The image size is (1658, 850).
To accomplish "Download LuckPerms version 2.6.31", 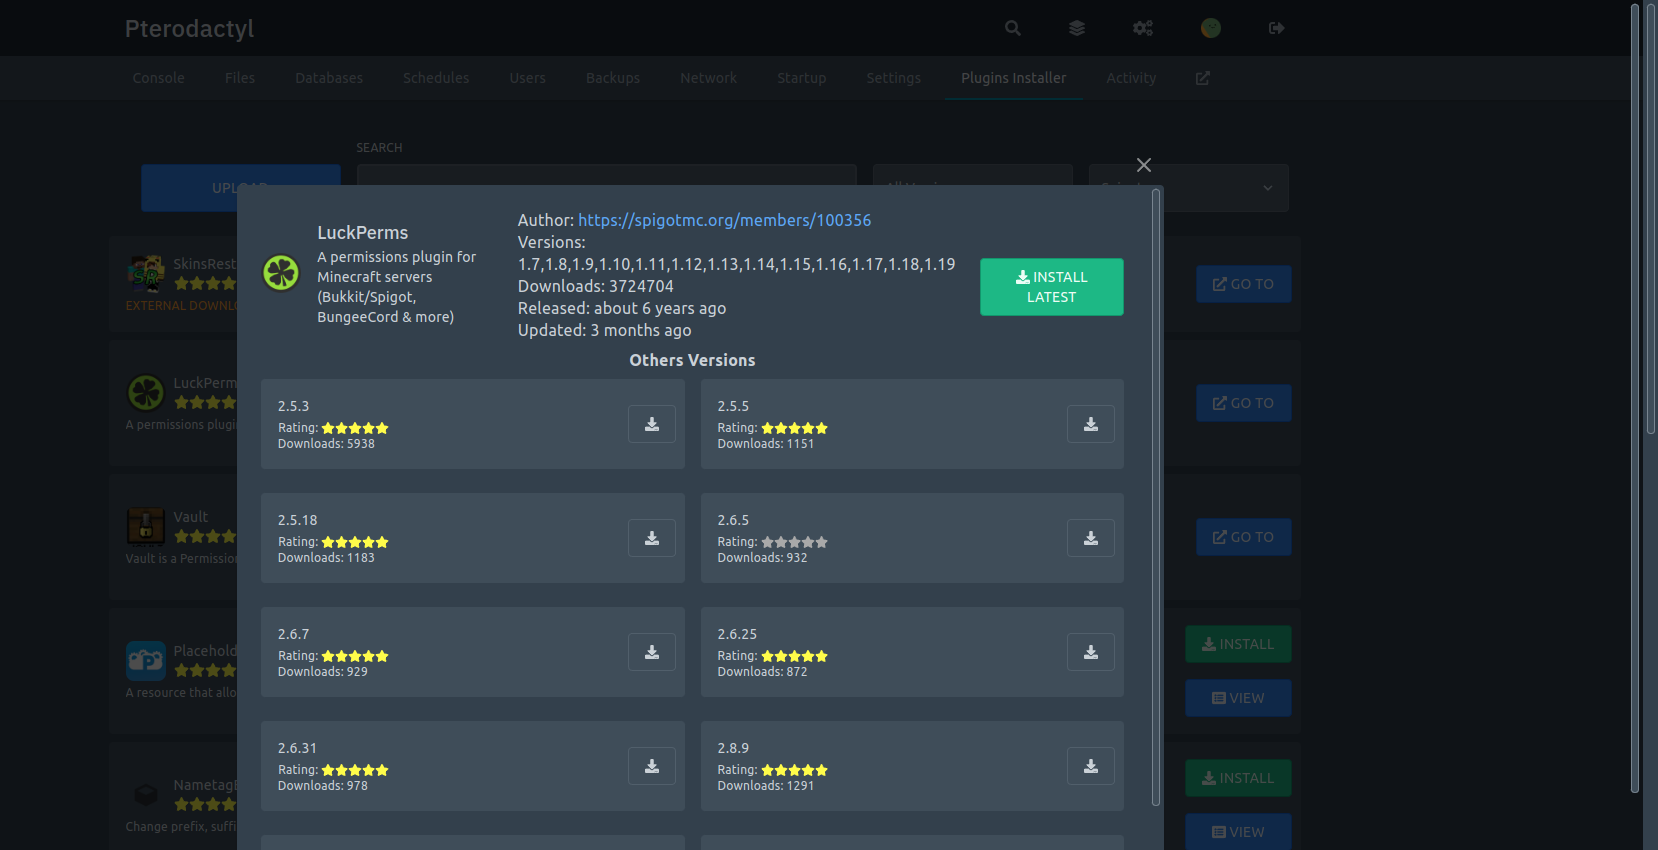I will pos(651,766).
